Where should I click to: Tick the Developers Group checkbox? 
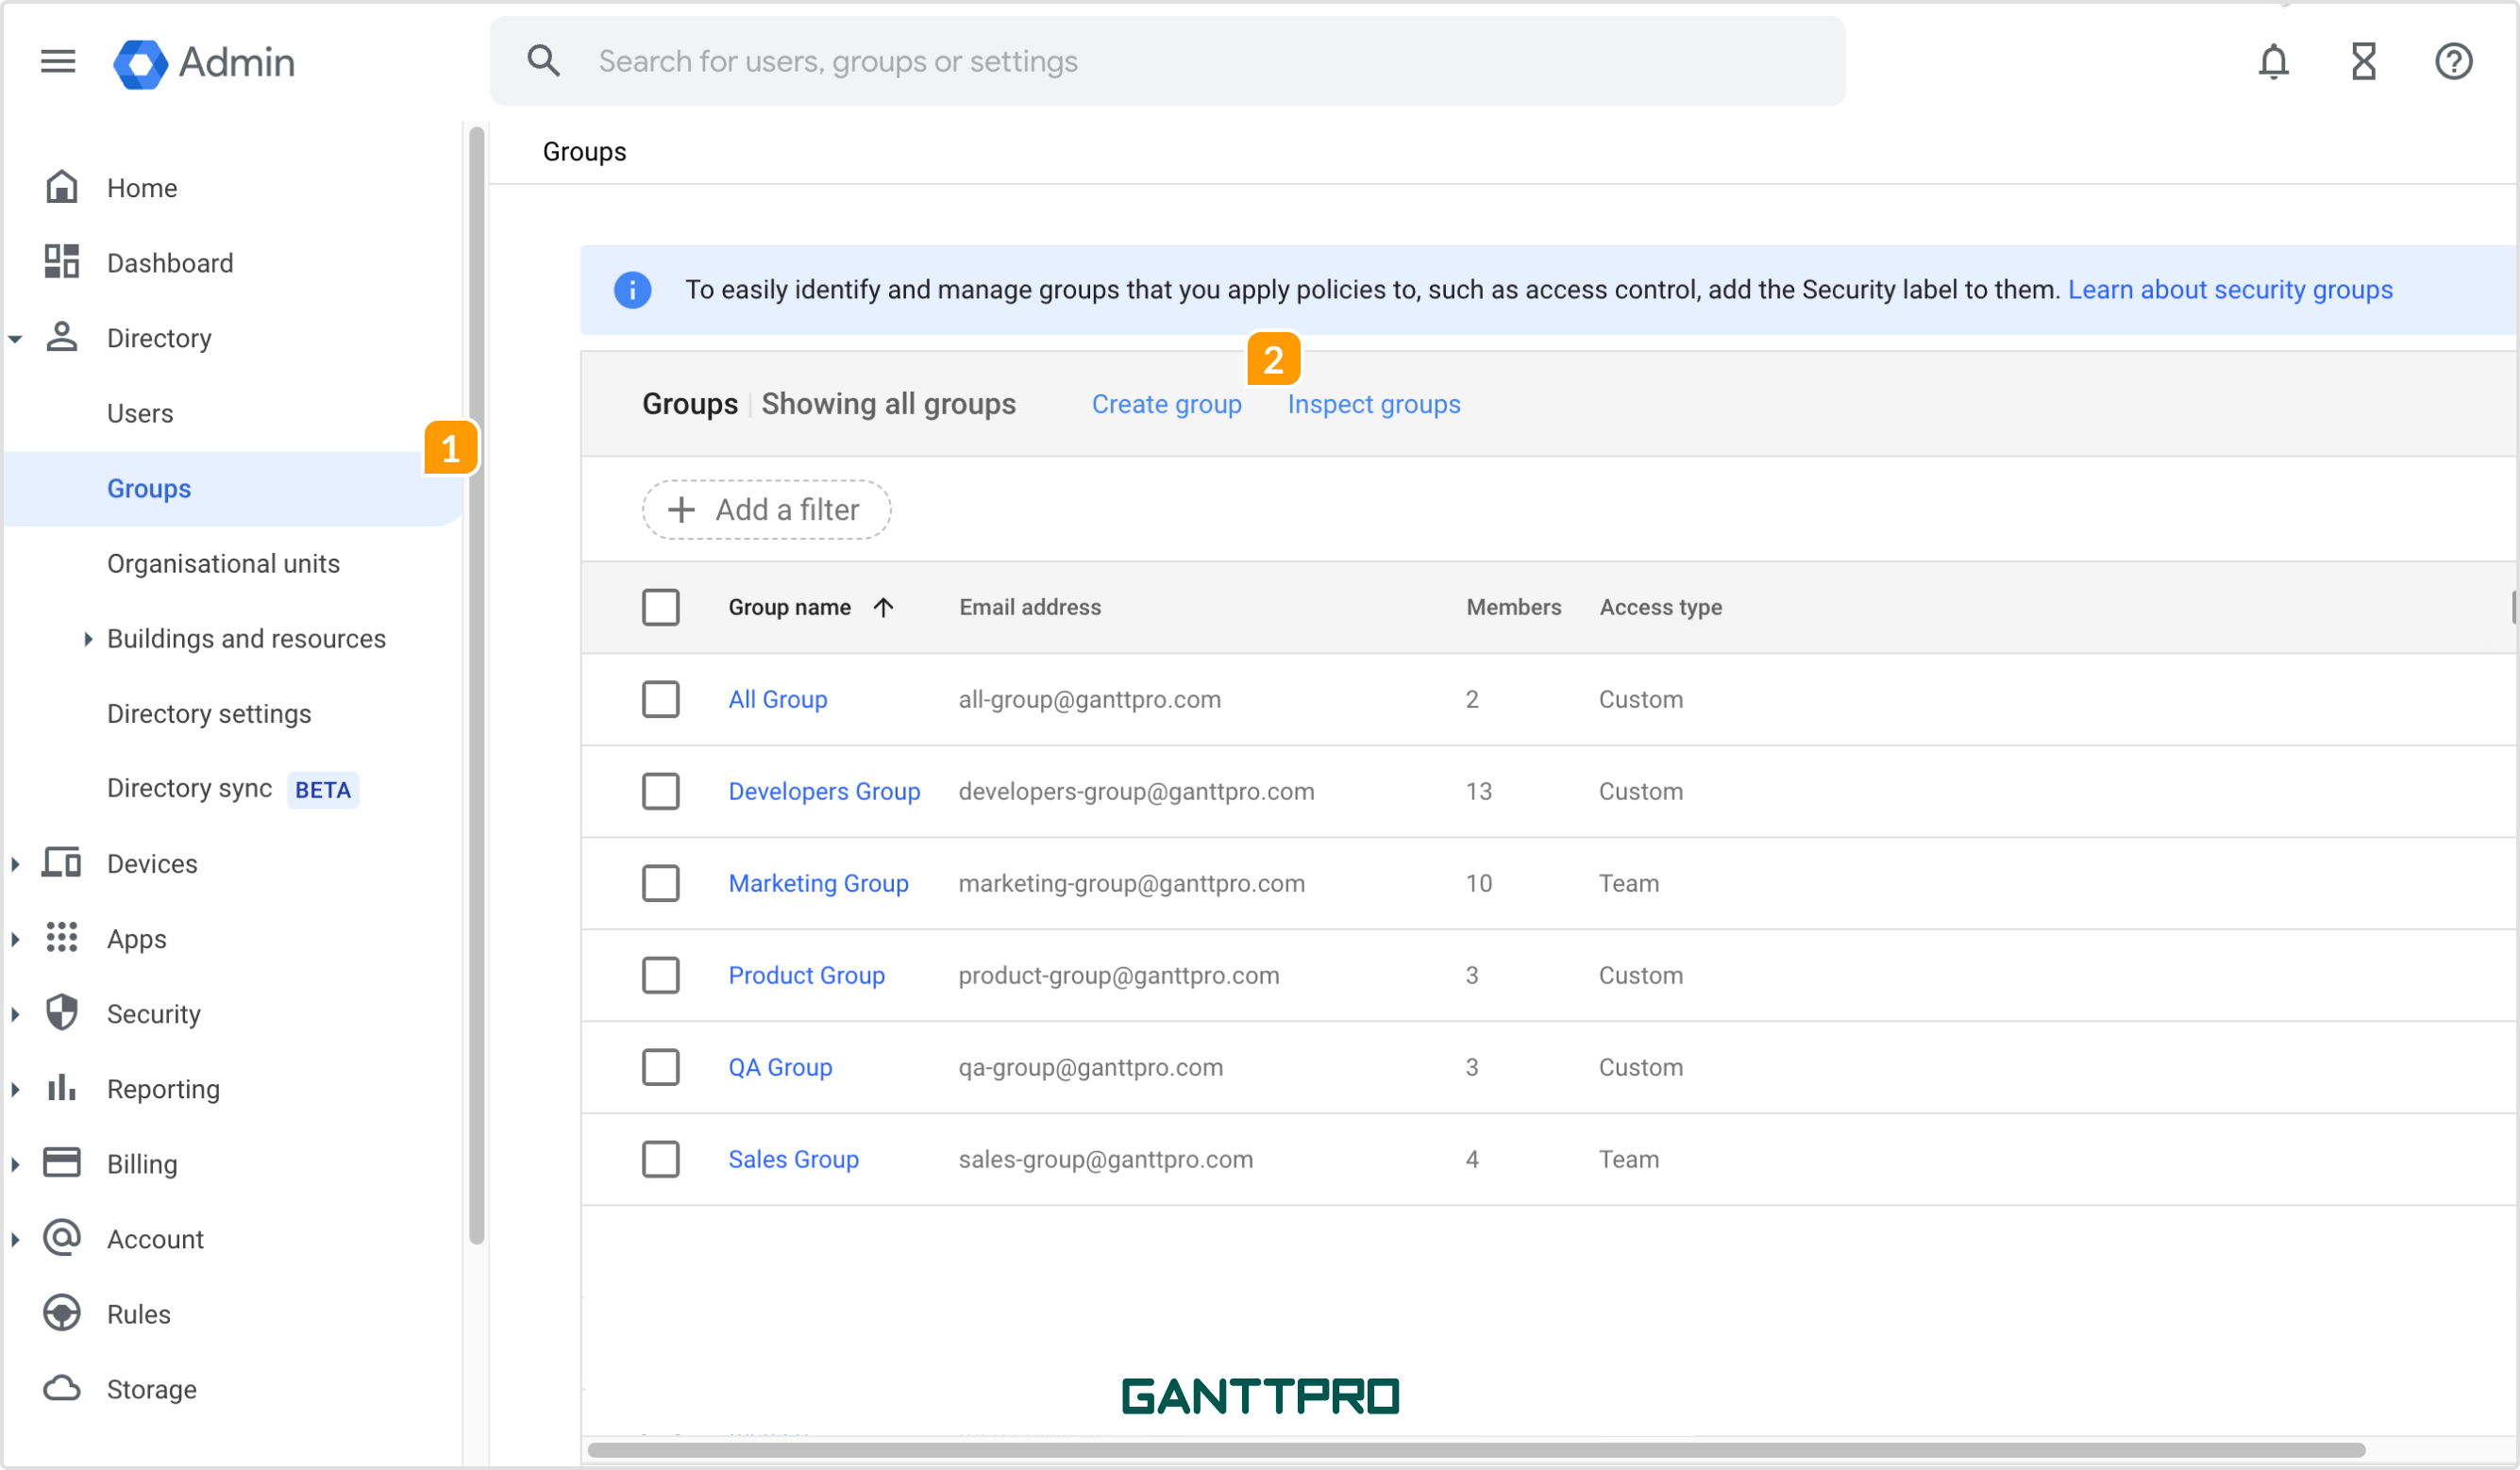pos(661,791)
